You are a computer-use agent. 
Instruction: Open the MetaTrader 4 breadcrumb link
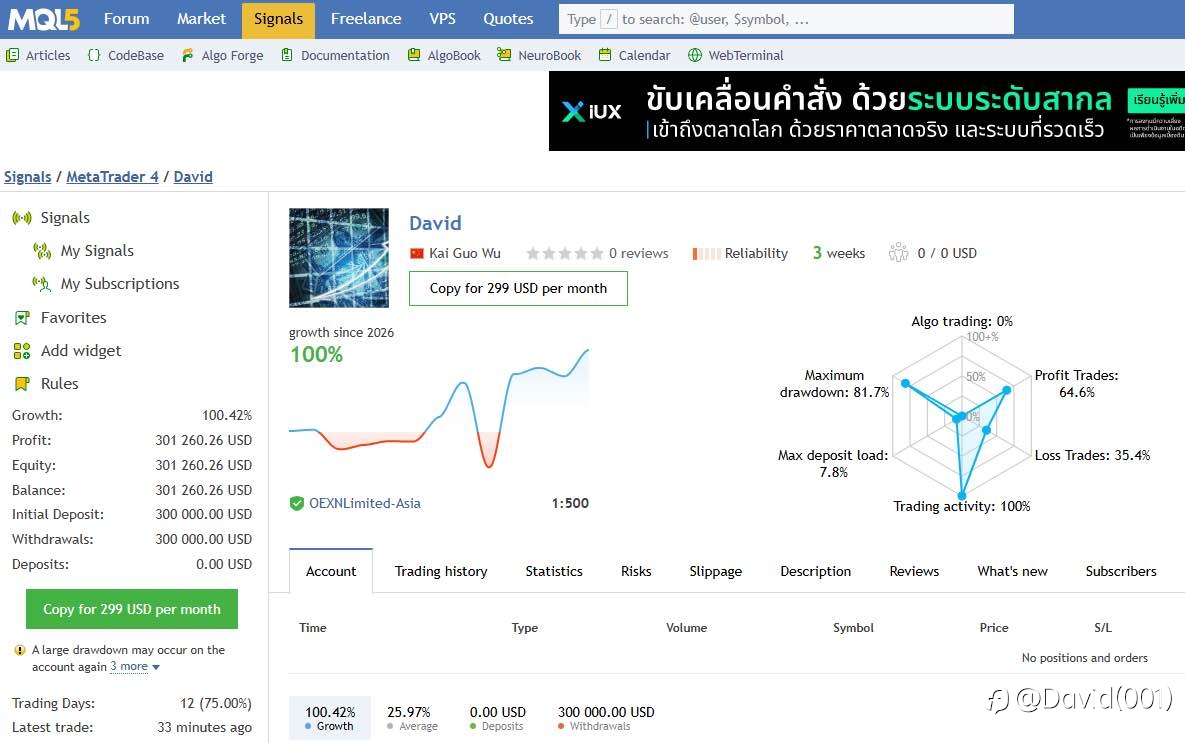pyautogui.click(x=112, y=177)
